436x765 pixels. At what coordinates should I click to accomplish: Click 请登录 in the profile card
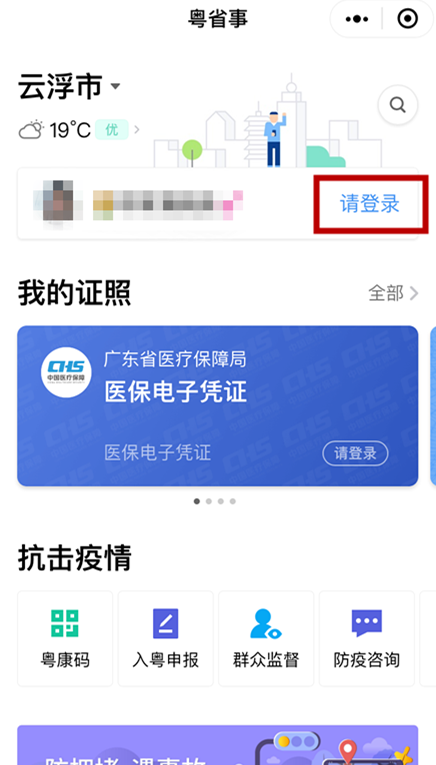click(370, 204)
